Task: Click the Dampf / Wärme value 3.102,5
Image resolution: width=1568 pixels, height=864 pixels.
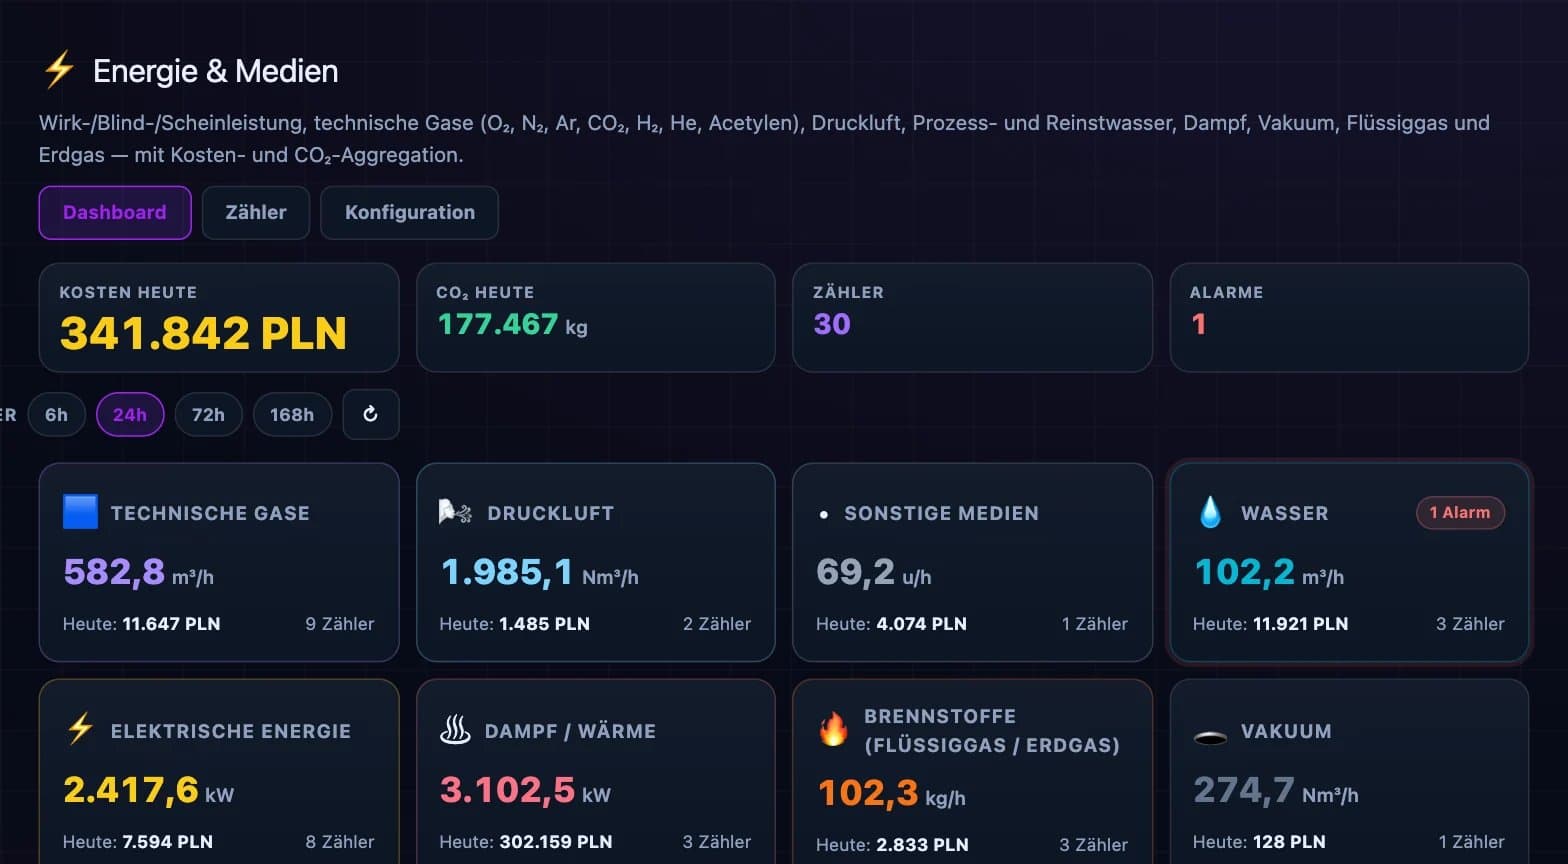Action: 507,790
